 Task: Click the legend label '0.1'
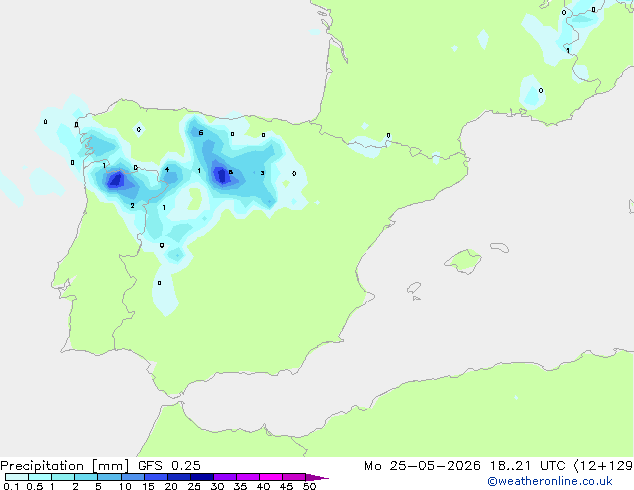[11, 486]
